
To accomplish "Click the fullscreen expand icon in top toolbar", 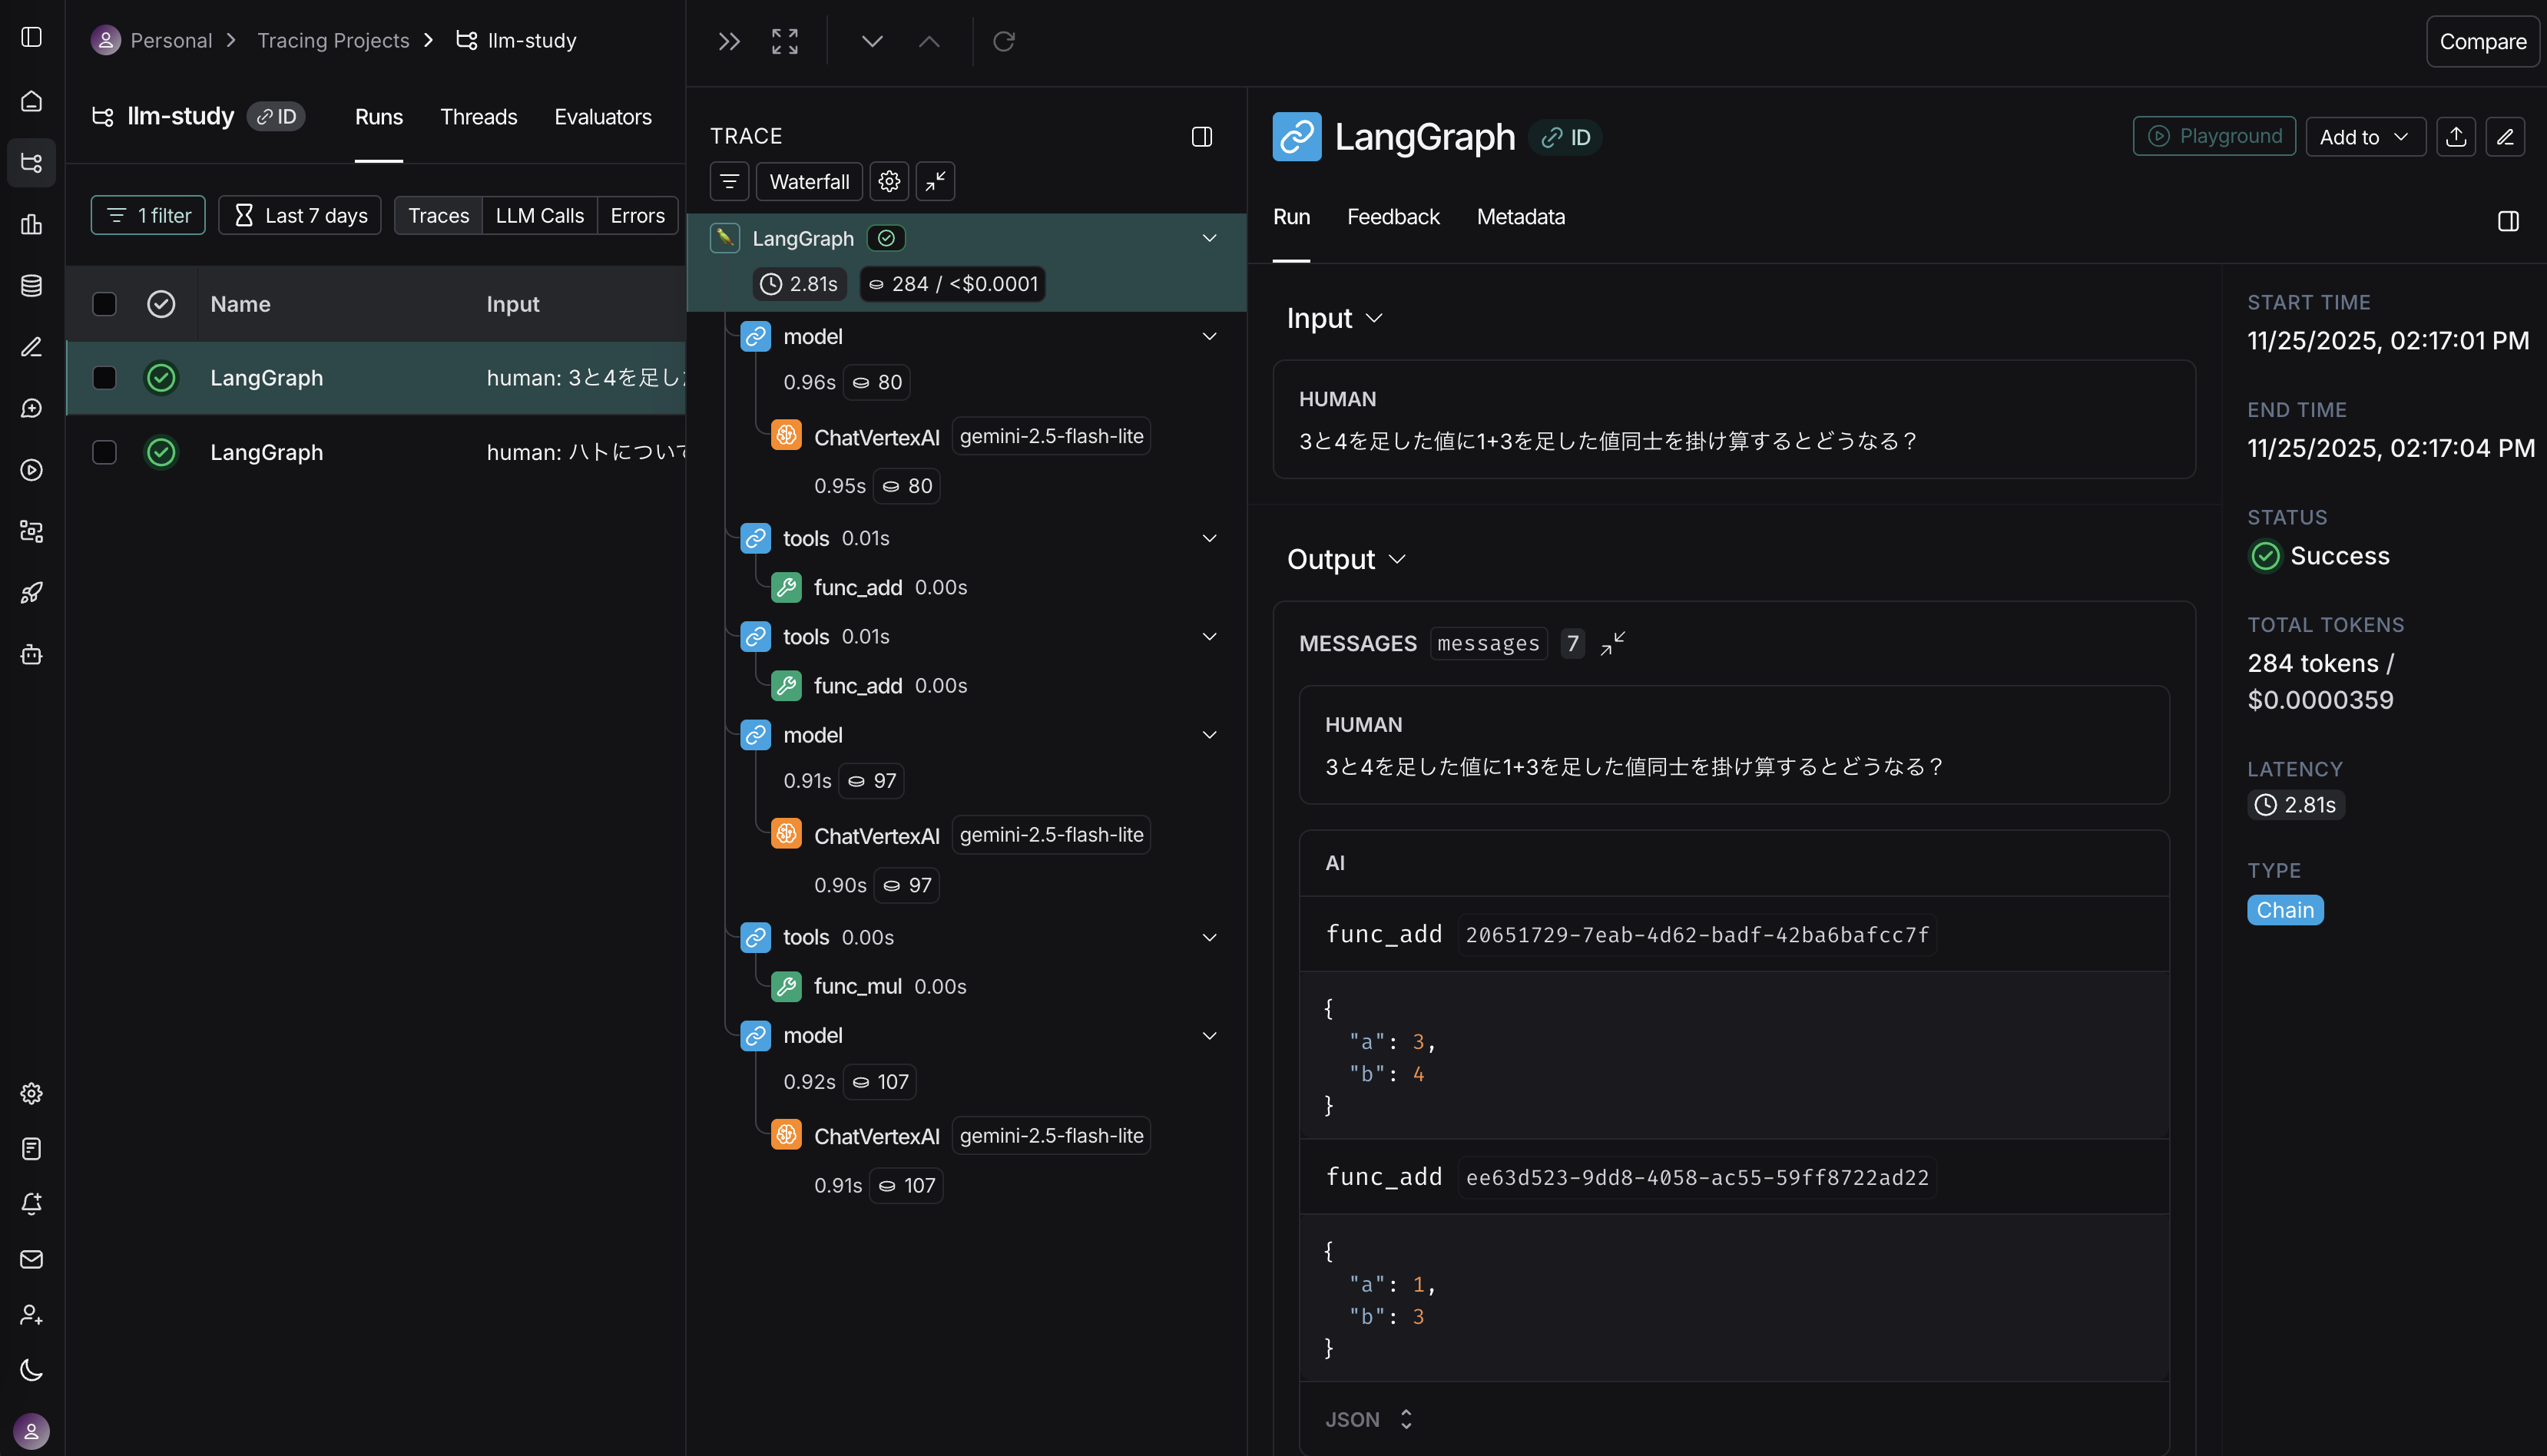I will click(785, 41).
